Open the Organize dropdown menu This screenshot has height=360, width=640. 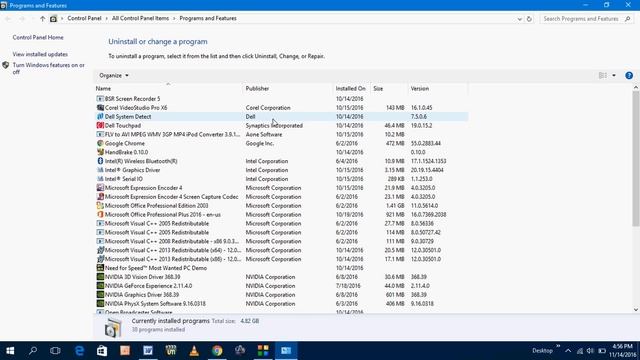point(114,76)
